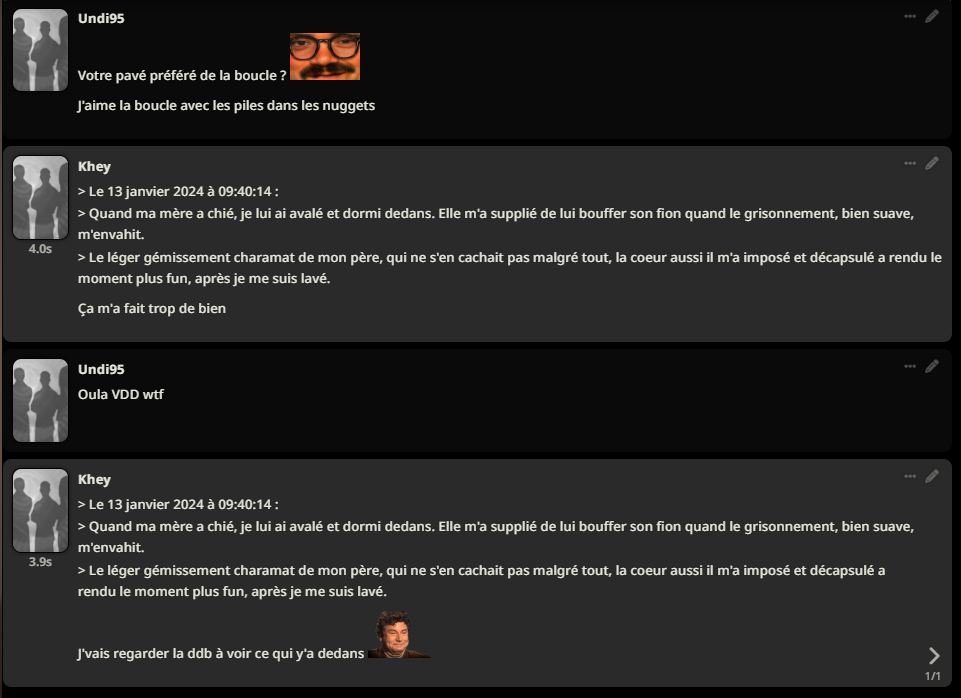Open three-dot menu on first Khey reply

(x=910, y=163)
